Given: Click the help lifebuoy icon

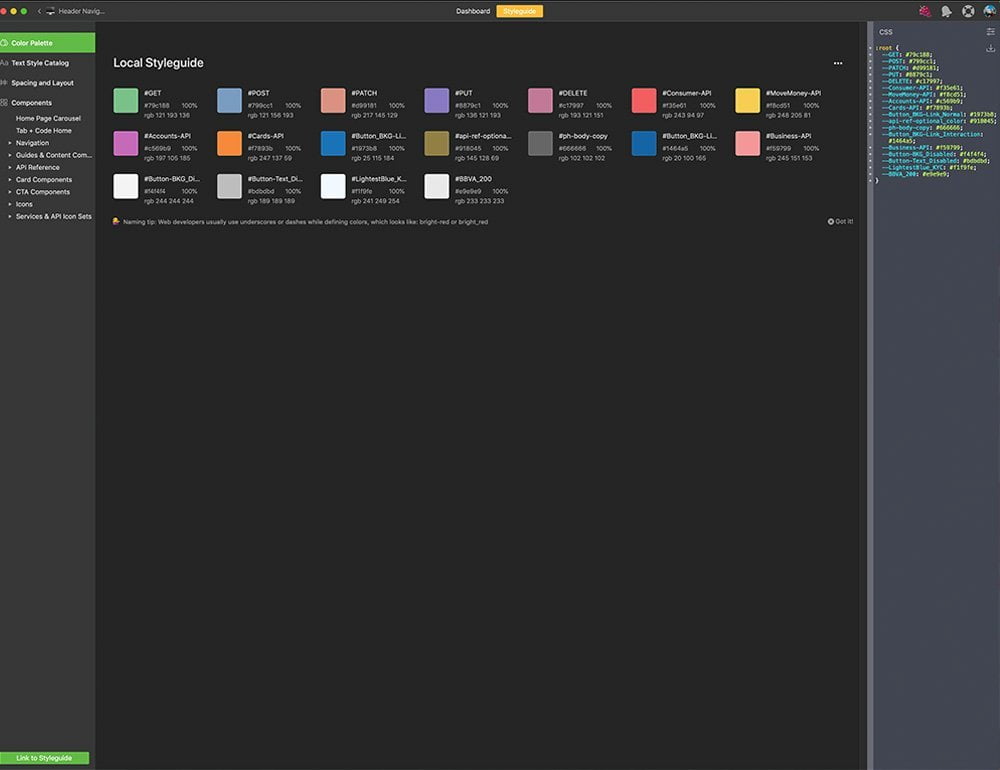Looking at the screenshot, I should [968, 11].
